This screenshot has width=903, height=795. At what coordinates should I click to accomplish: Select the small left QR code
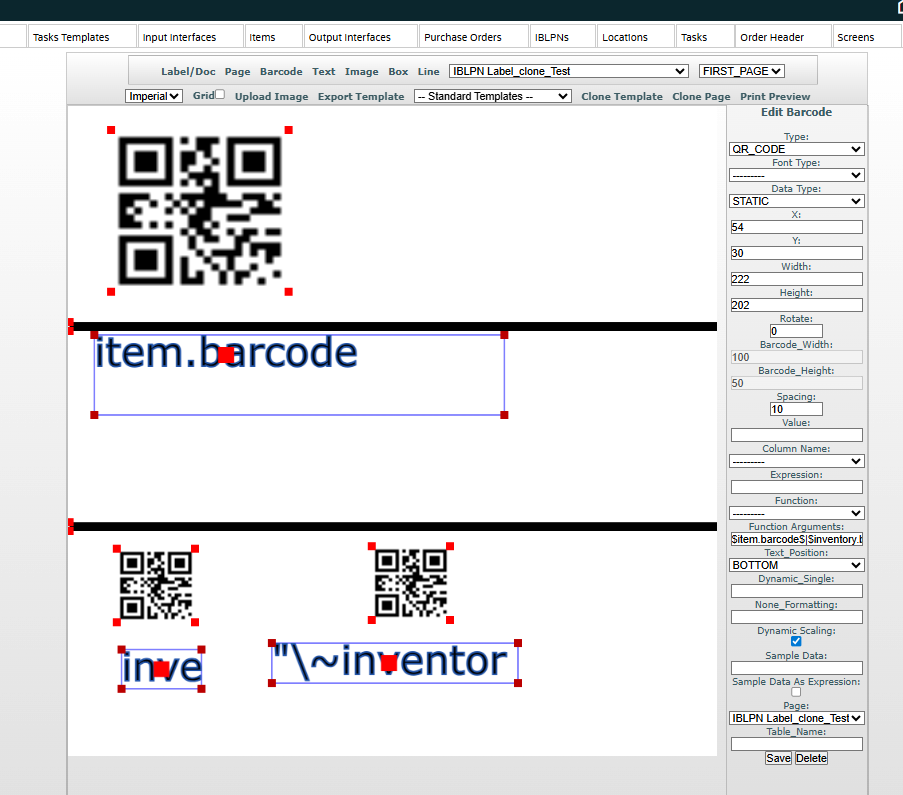tap(155, 585)
